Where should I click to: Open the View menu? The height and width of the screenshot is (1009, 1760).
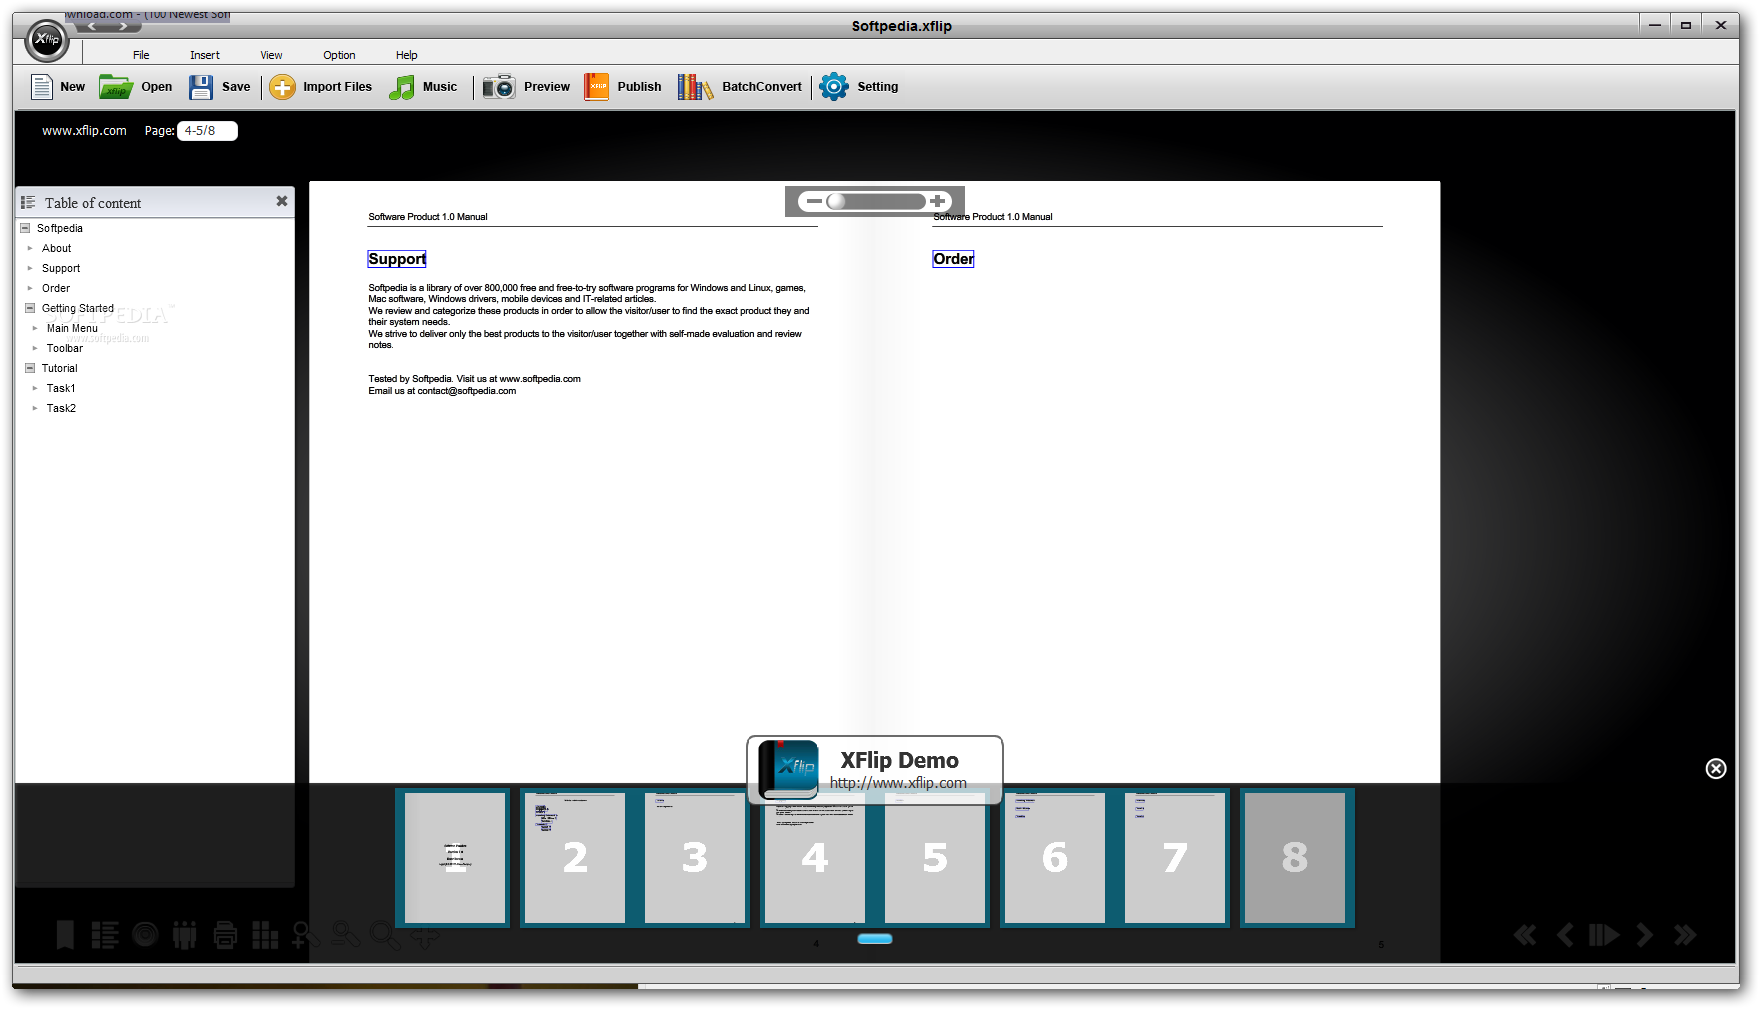[271, 55]
